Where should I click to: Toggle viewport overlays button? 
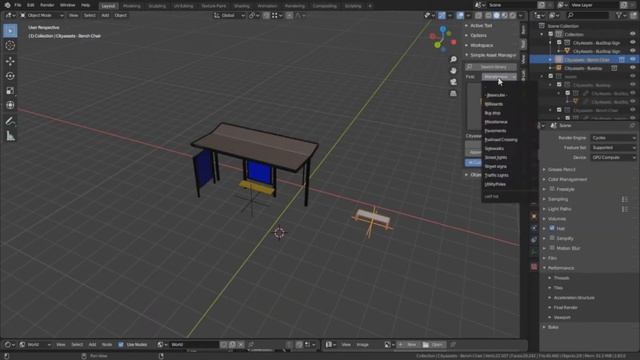point(460,16)
